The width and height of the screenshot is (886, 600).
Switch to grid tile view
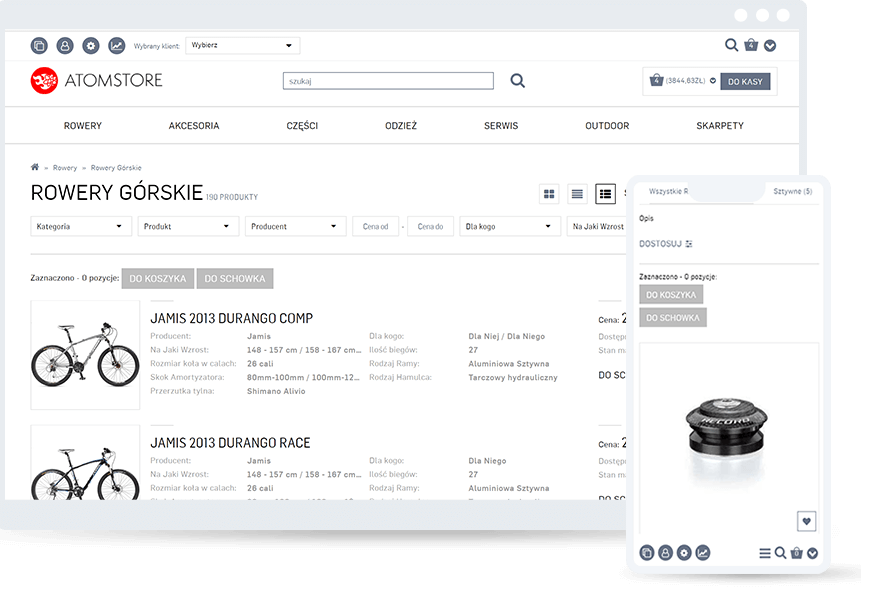[x=549, y=194]
